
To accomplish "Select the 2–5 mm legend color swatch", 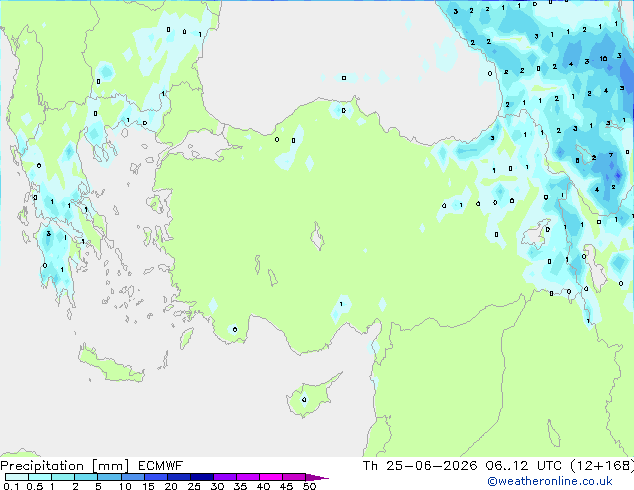I will [x=86, y=477].
